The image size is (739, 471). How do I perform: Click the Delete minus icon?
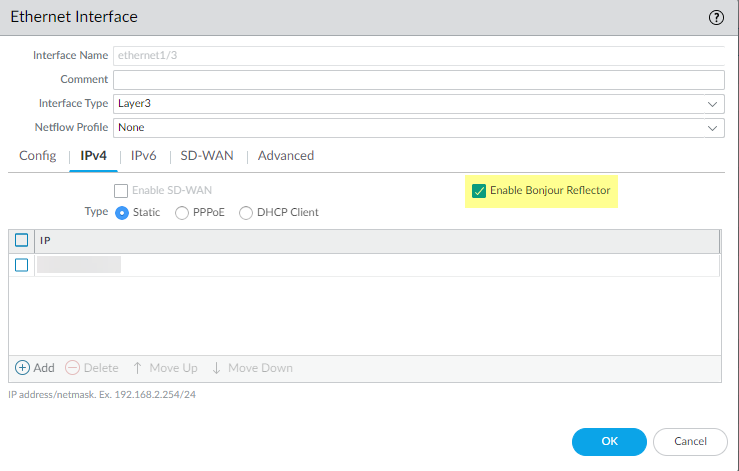[72, 368]
